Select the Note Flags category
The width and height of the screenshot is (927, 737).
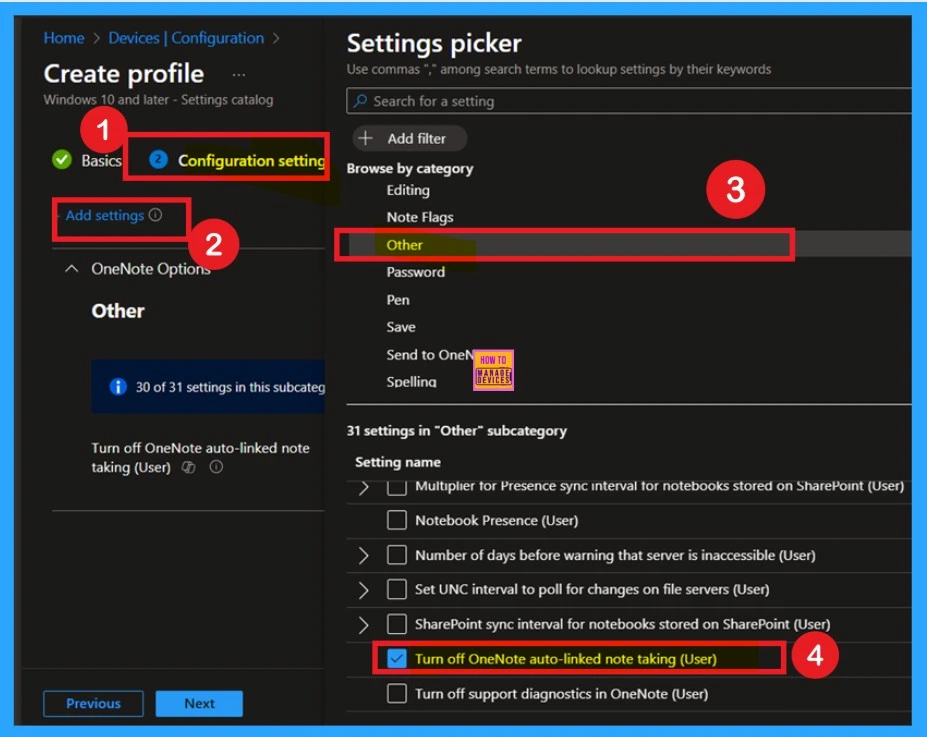(x=420, y=217)
